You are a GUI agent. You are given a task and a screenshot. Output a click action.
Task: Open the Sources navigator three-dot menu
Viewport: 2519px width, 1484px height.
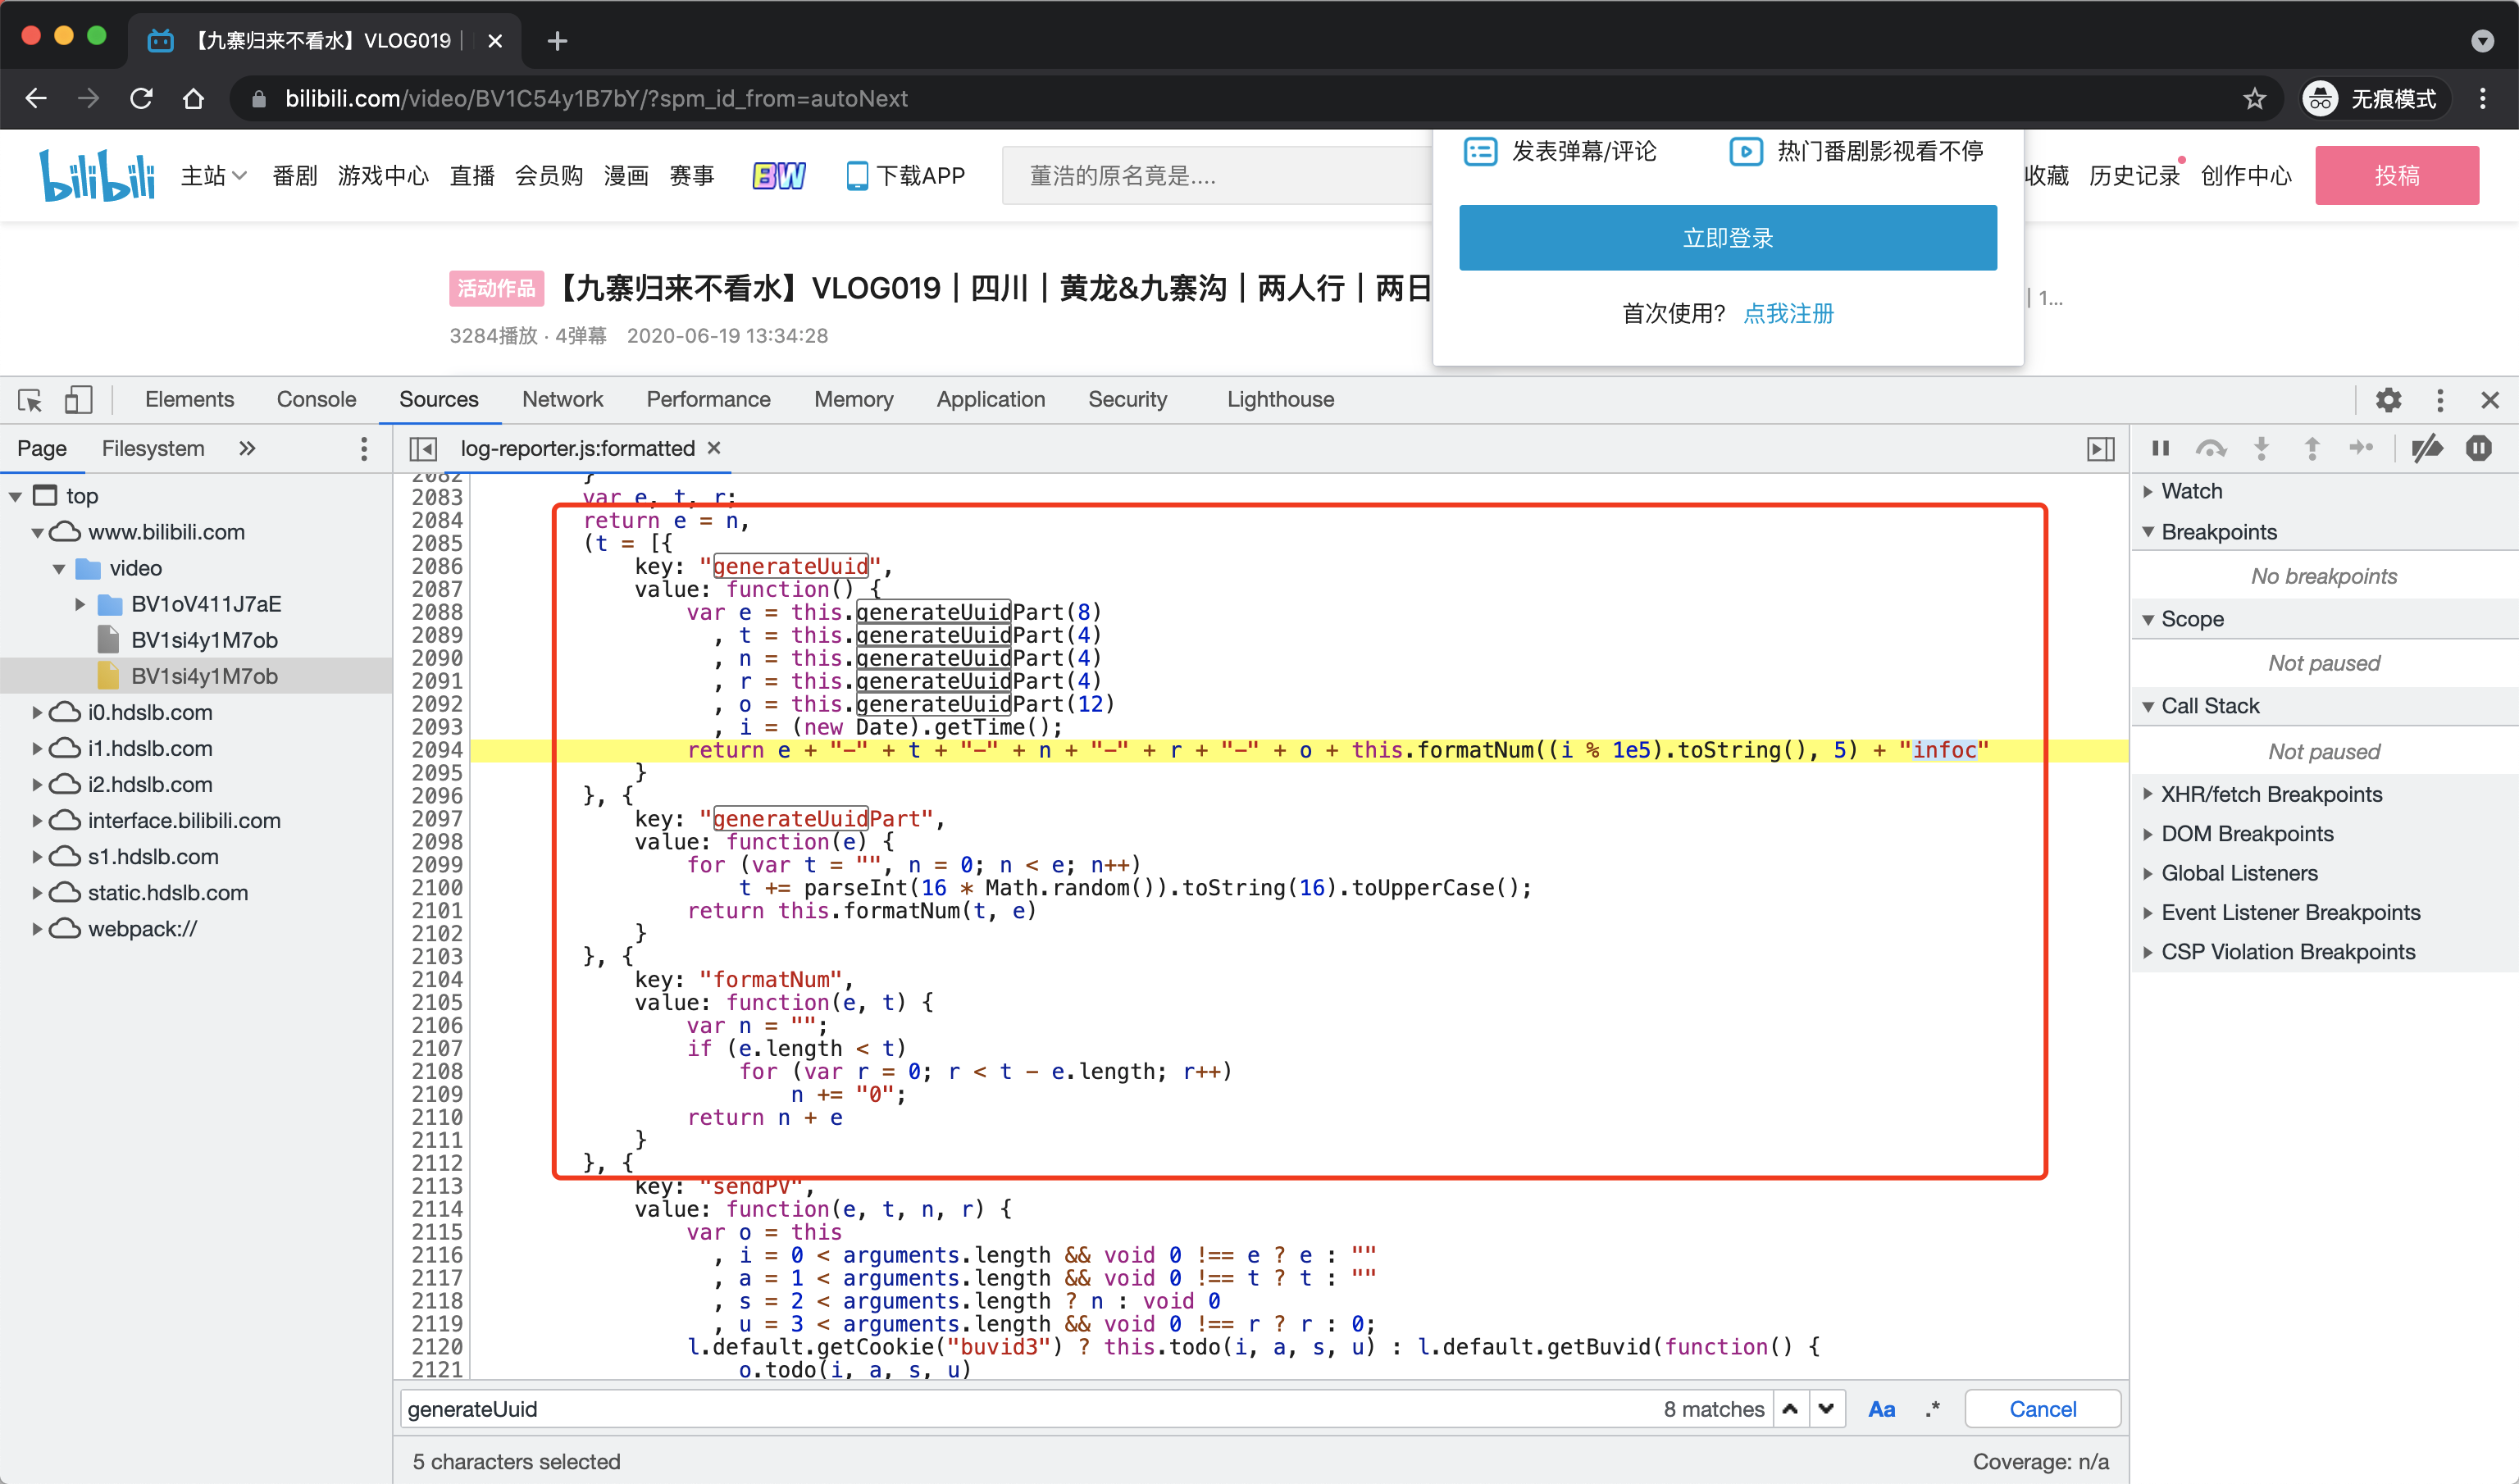pos(364,449)
